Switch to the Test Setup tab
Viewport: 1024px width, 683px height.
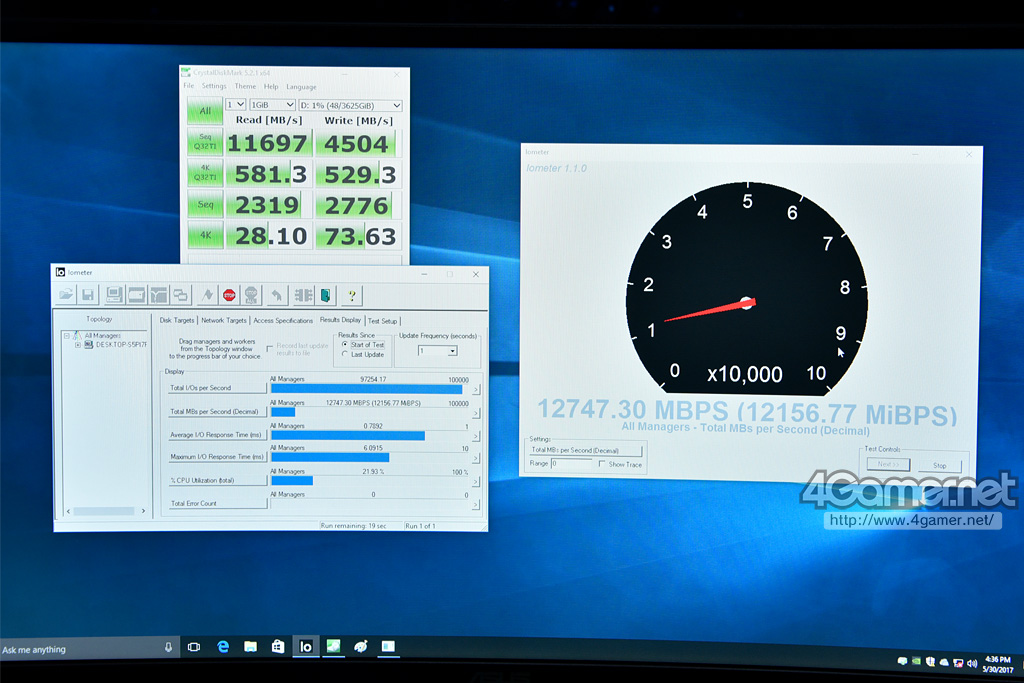pyautogui.click(x=383, y=321)
